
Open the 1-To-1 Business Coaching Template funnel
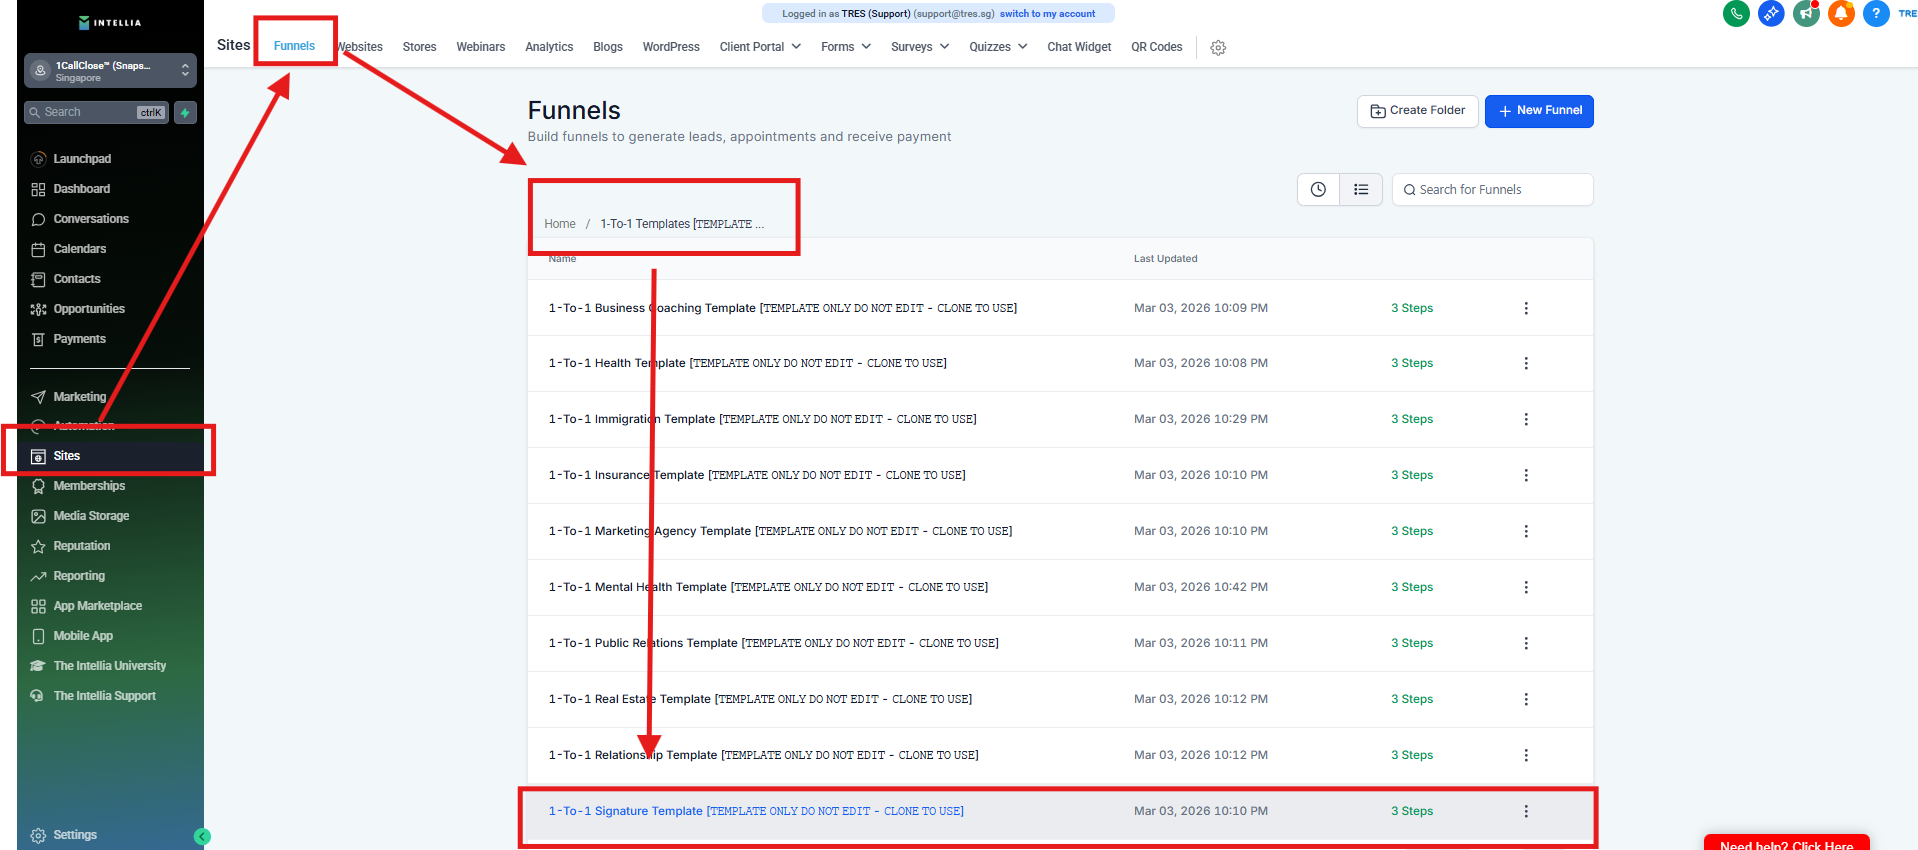click(783, 308)
